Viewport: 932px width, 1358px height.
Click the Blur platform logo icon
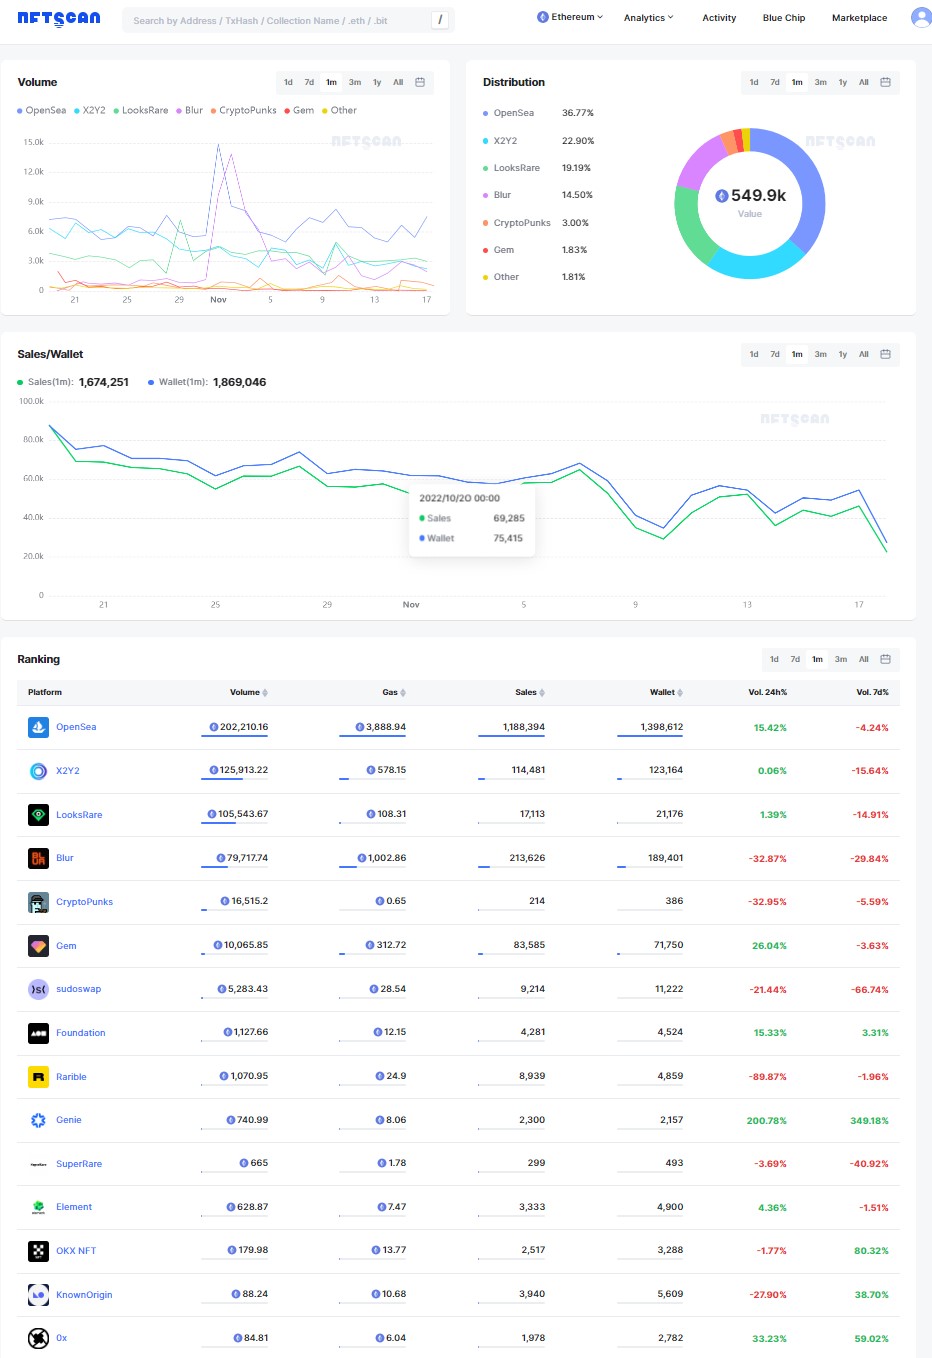(38, 858)
